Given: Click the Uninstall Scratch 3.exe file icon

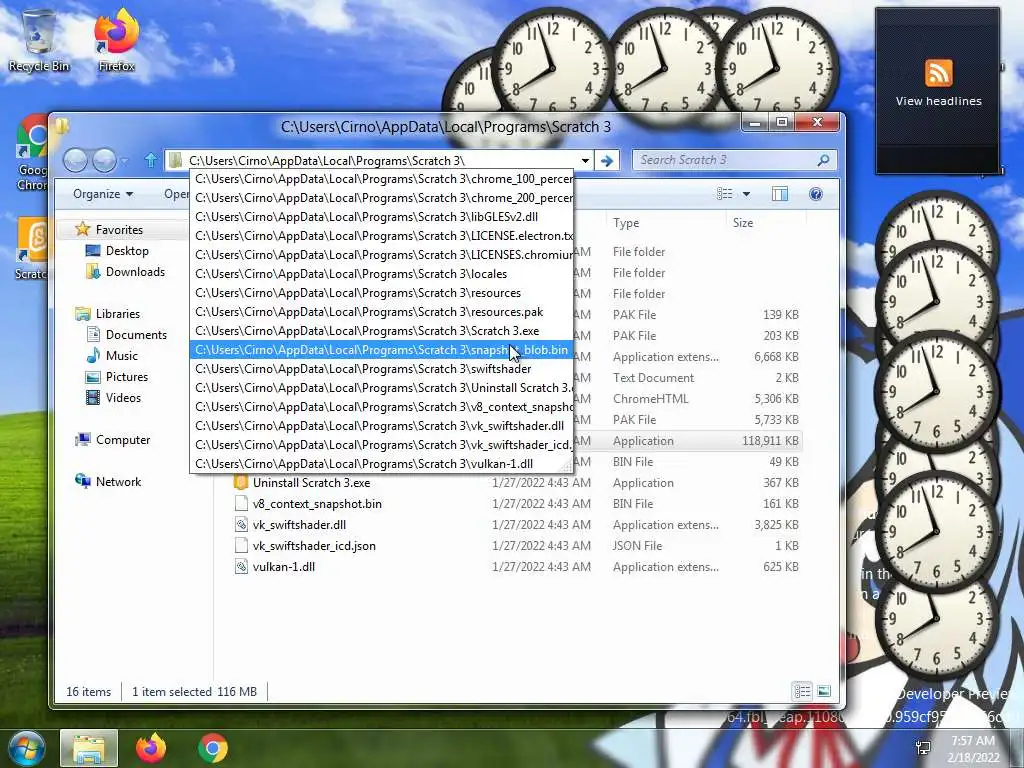Looking at the screenshot, I should (x=241, y=483).
